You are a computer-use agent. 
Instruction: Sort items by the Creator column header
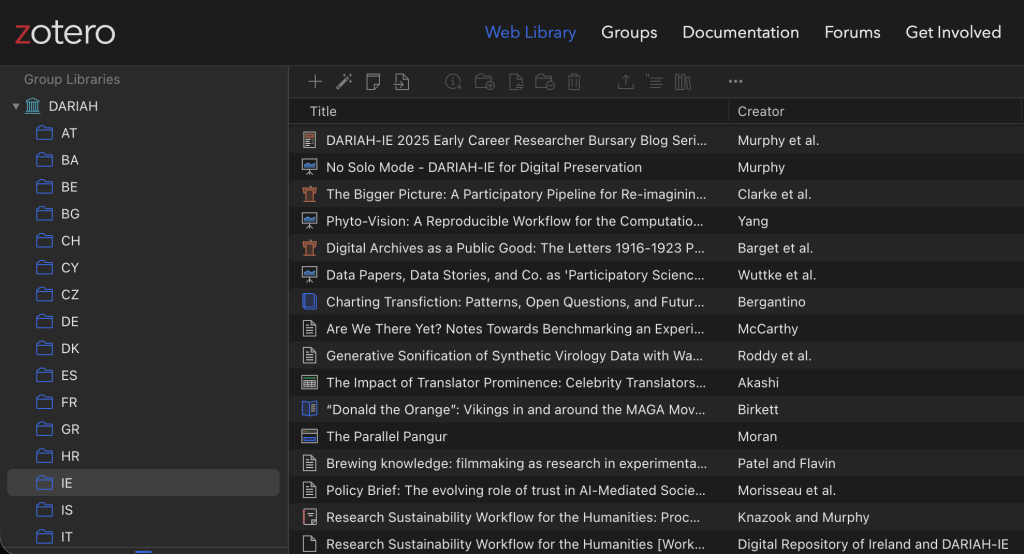(875, 111)
